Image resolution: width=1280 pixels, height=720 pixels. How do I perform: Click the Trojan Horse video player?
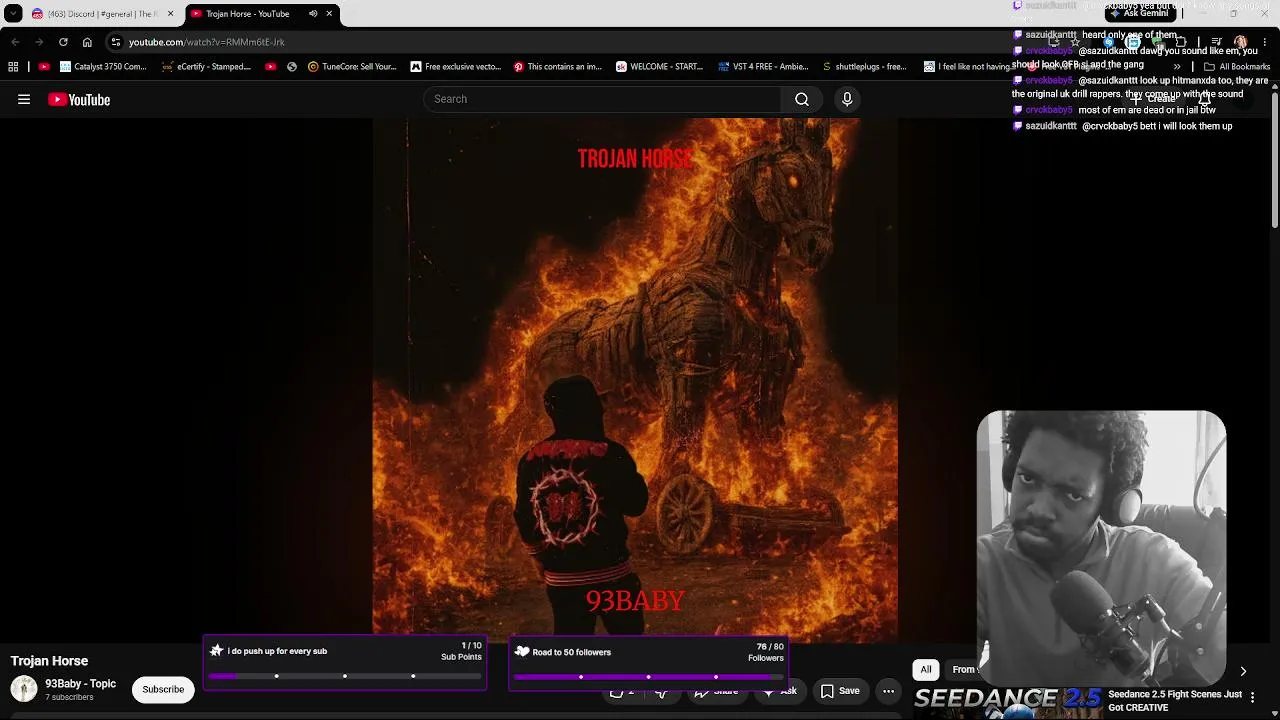point(635,380)
